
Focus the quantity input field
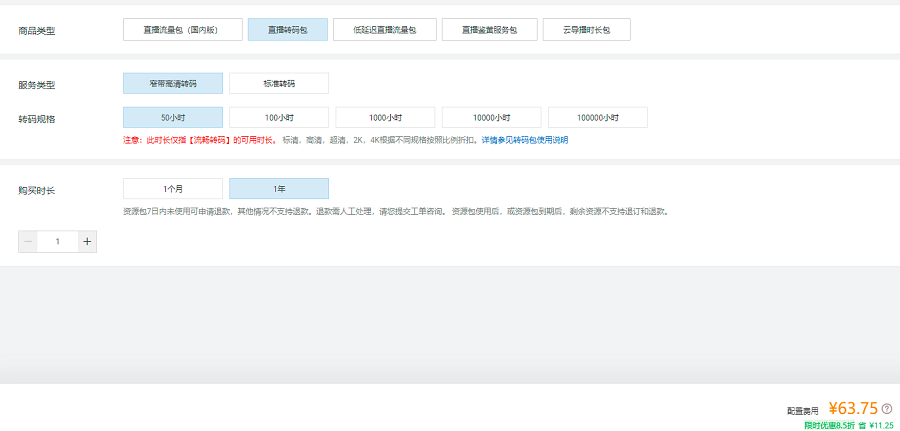(57, 242)
